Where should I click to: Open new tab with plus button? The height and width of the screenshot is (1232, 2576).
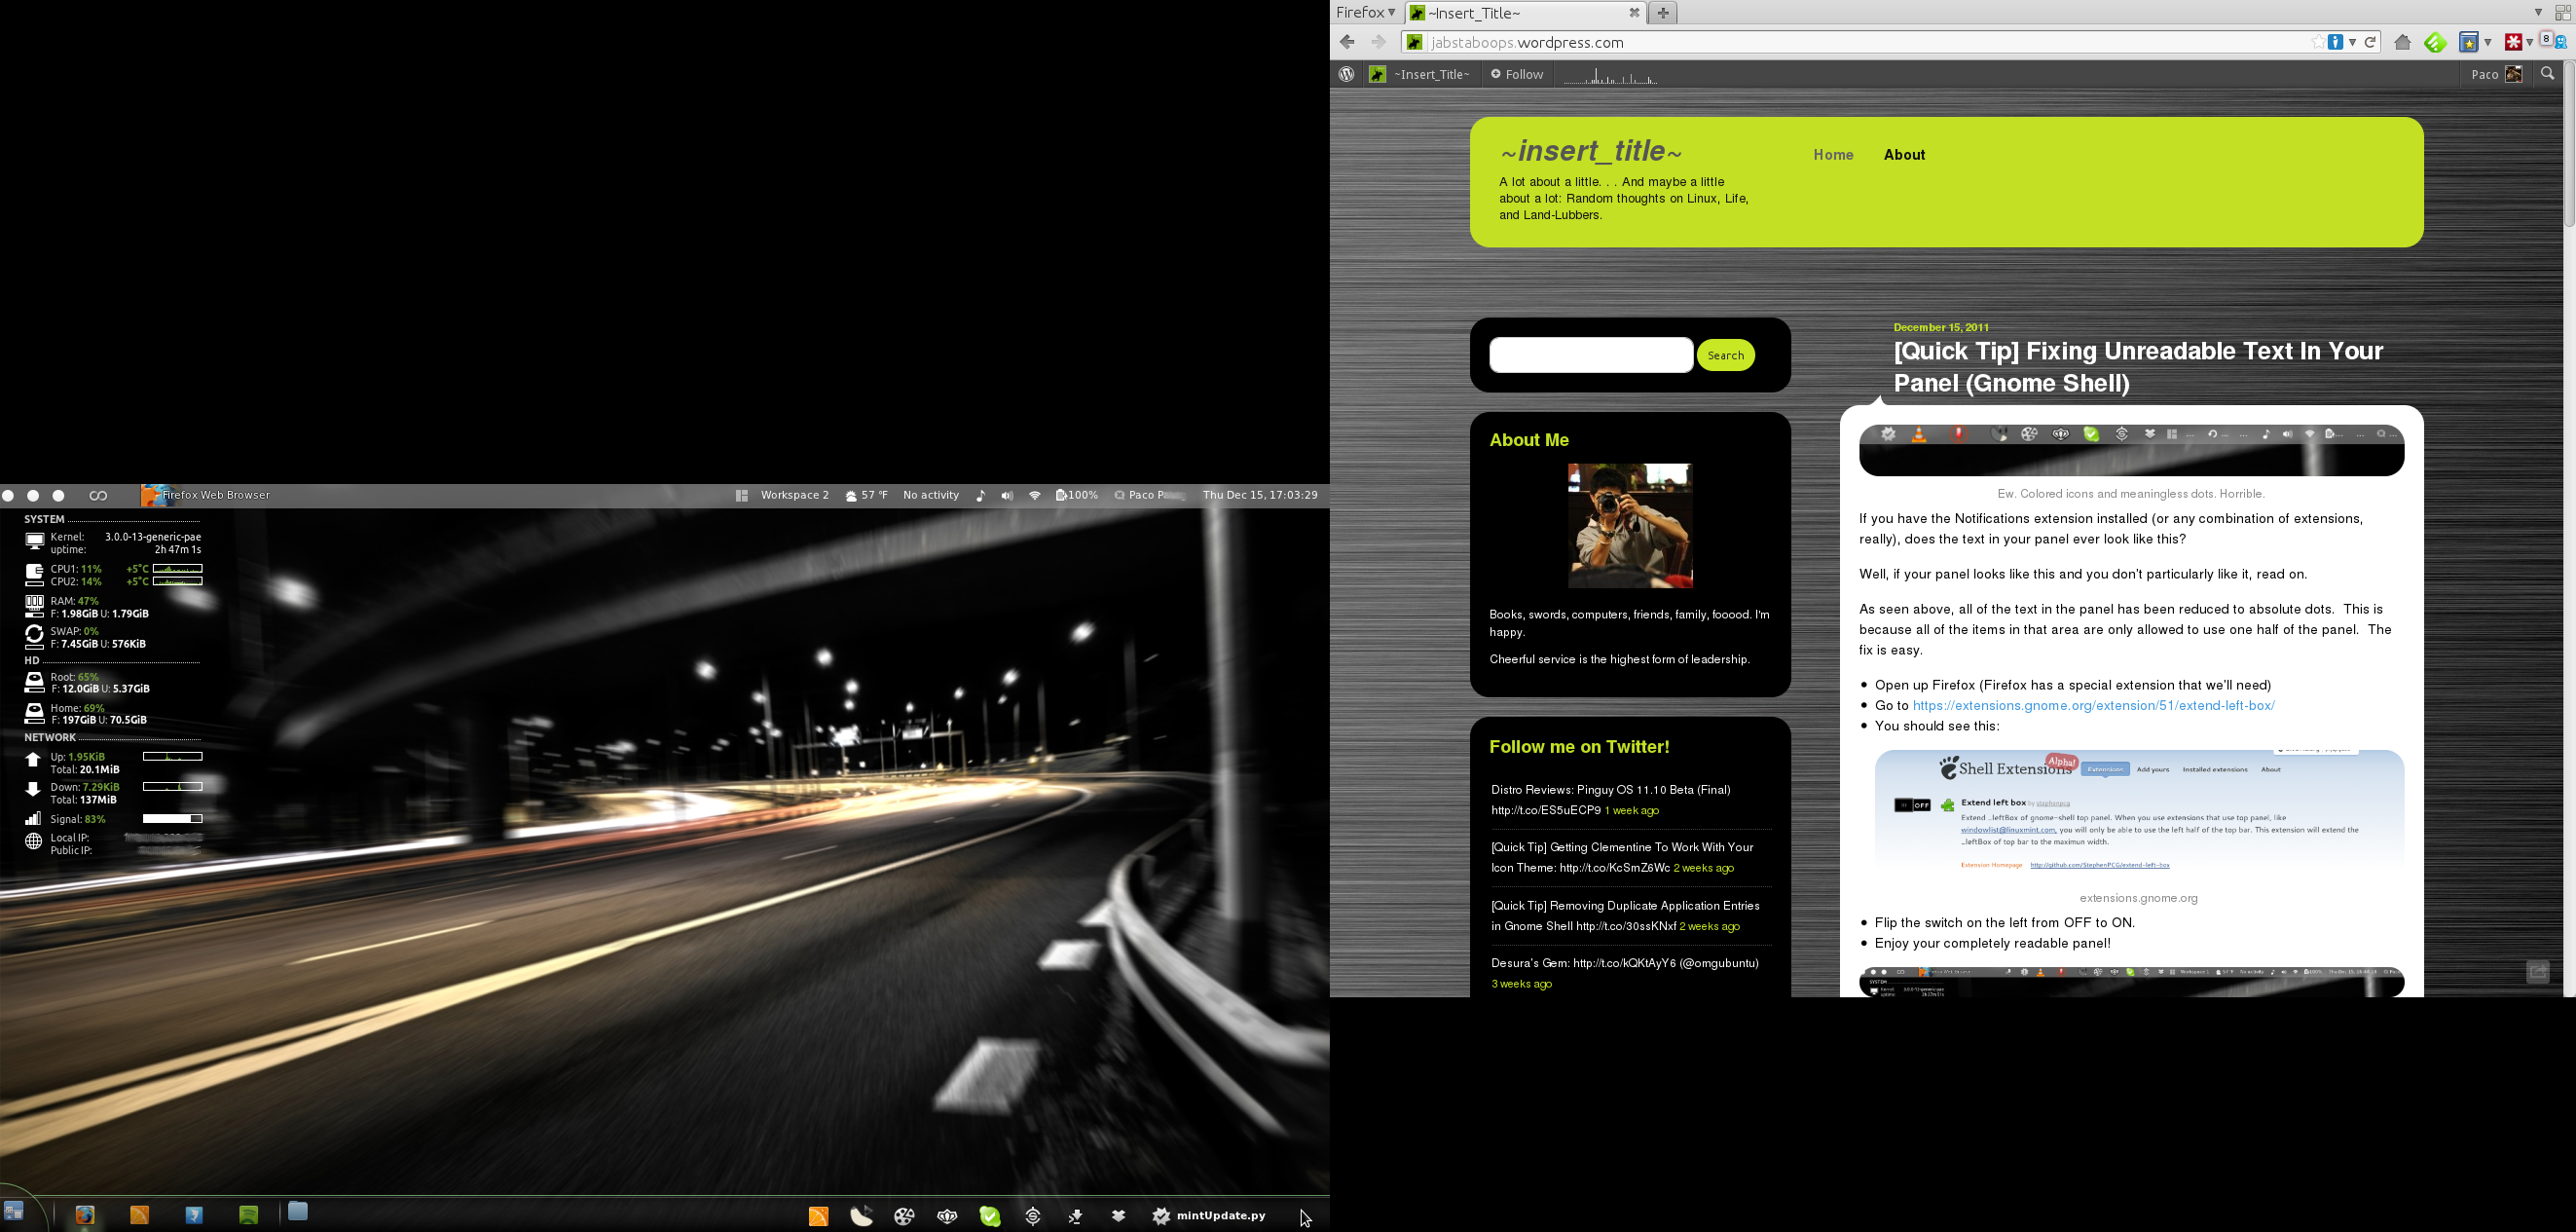click(1662, 13)
